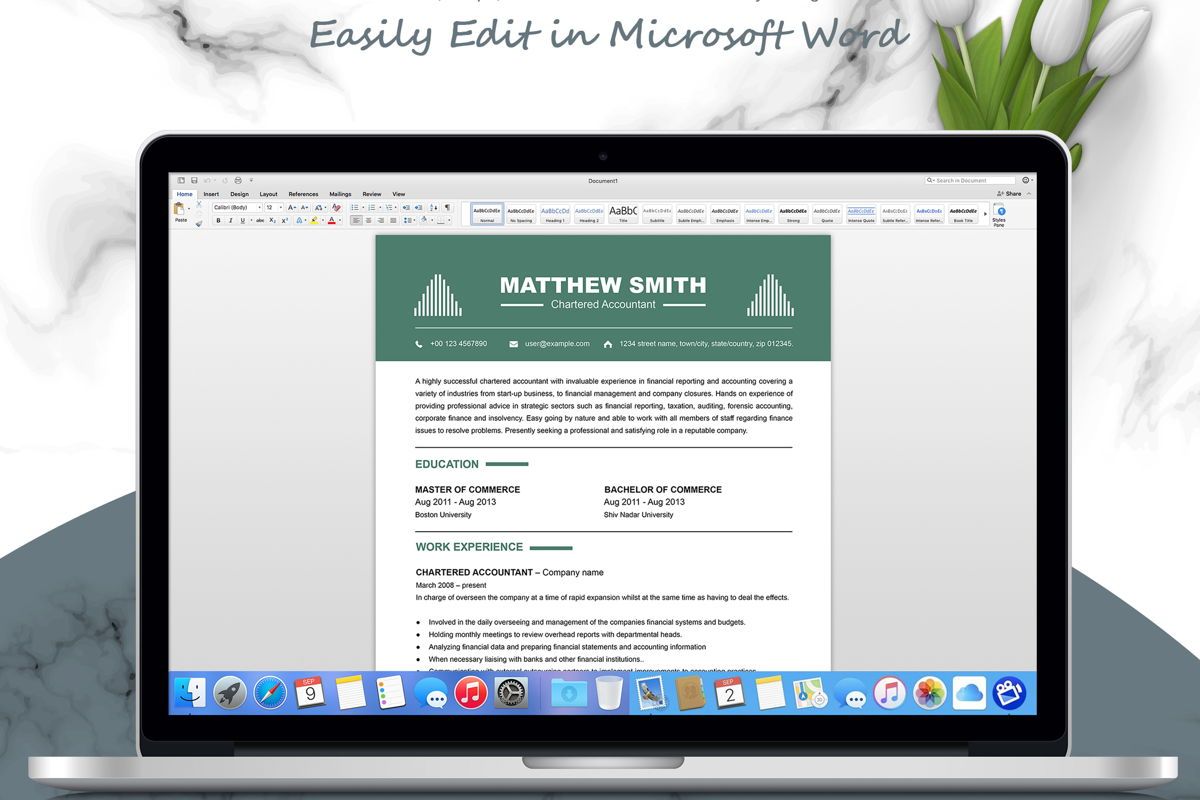The height and width of the screenshot is (800, 1200).
Task: Click the Shading paint bucket color
Action: click(423, 220)
